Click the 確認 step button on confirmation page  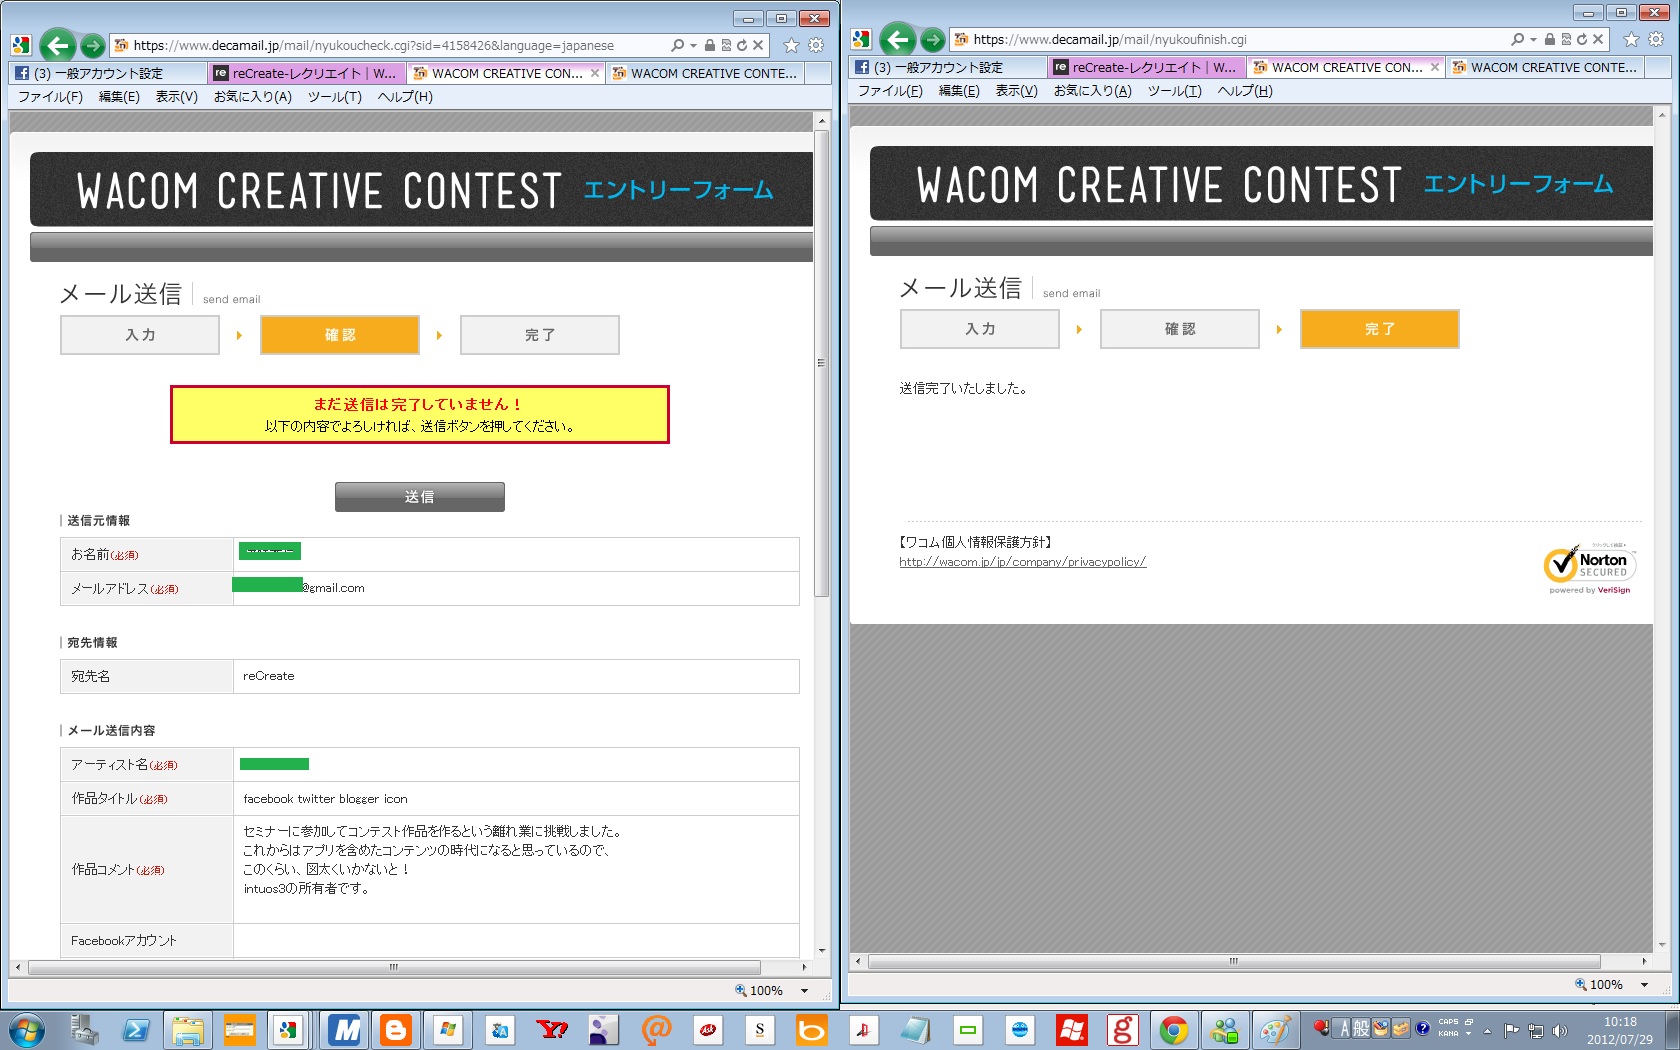340,335
